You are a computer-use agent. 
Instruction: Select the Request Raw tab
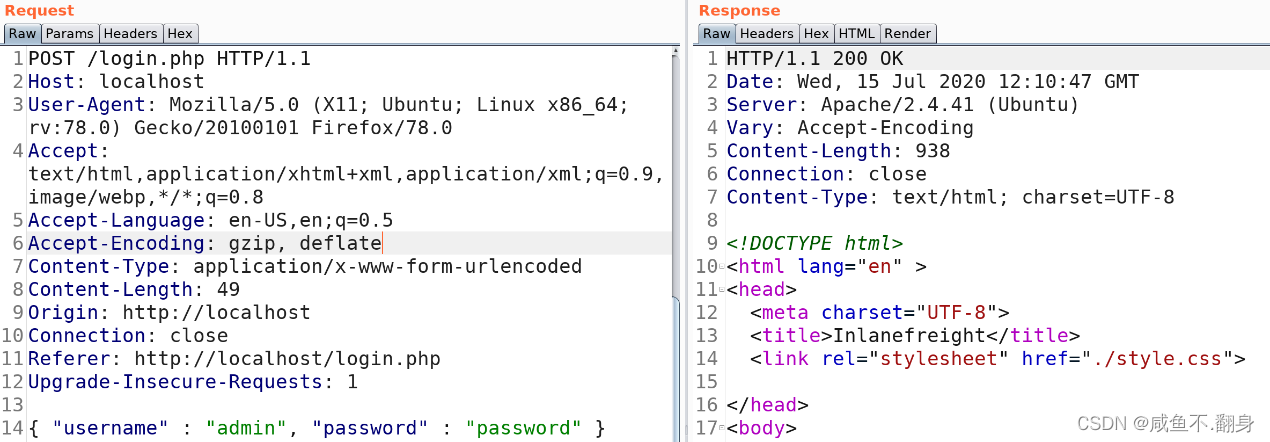[22, 33]
